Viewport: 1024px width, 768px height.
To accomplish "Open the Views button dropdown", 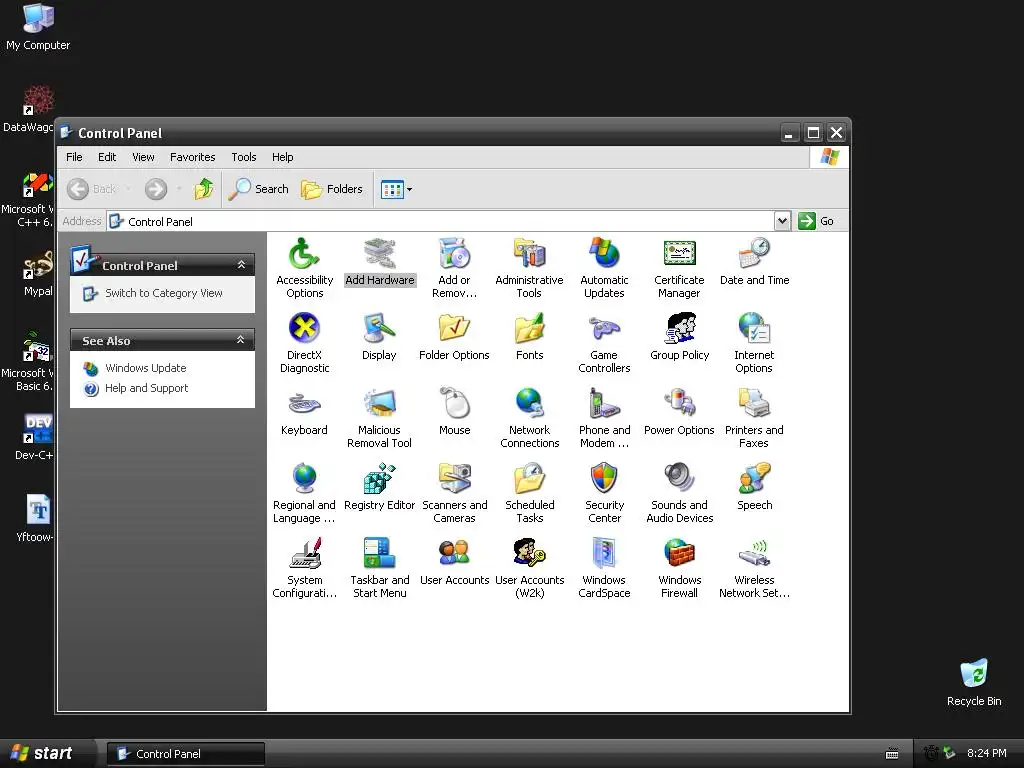I will point(409,189).
